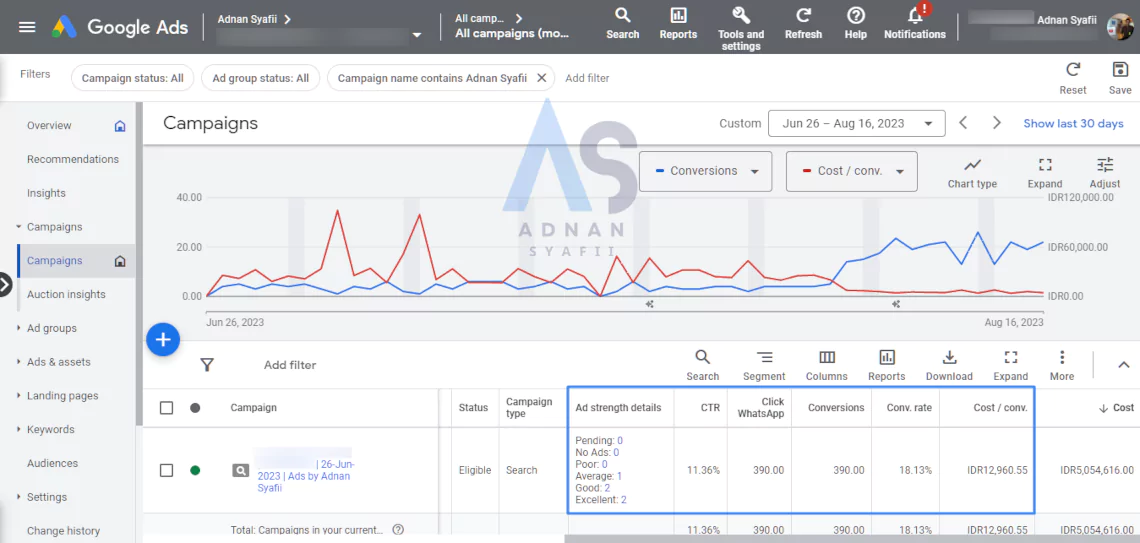
Task: Open Change history in the sidebar
Action: pyautogui.click(x=63, y=531)
